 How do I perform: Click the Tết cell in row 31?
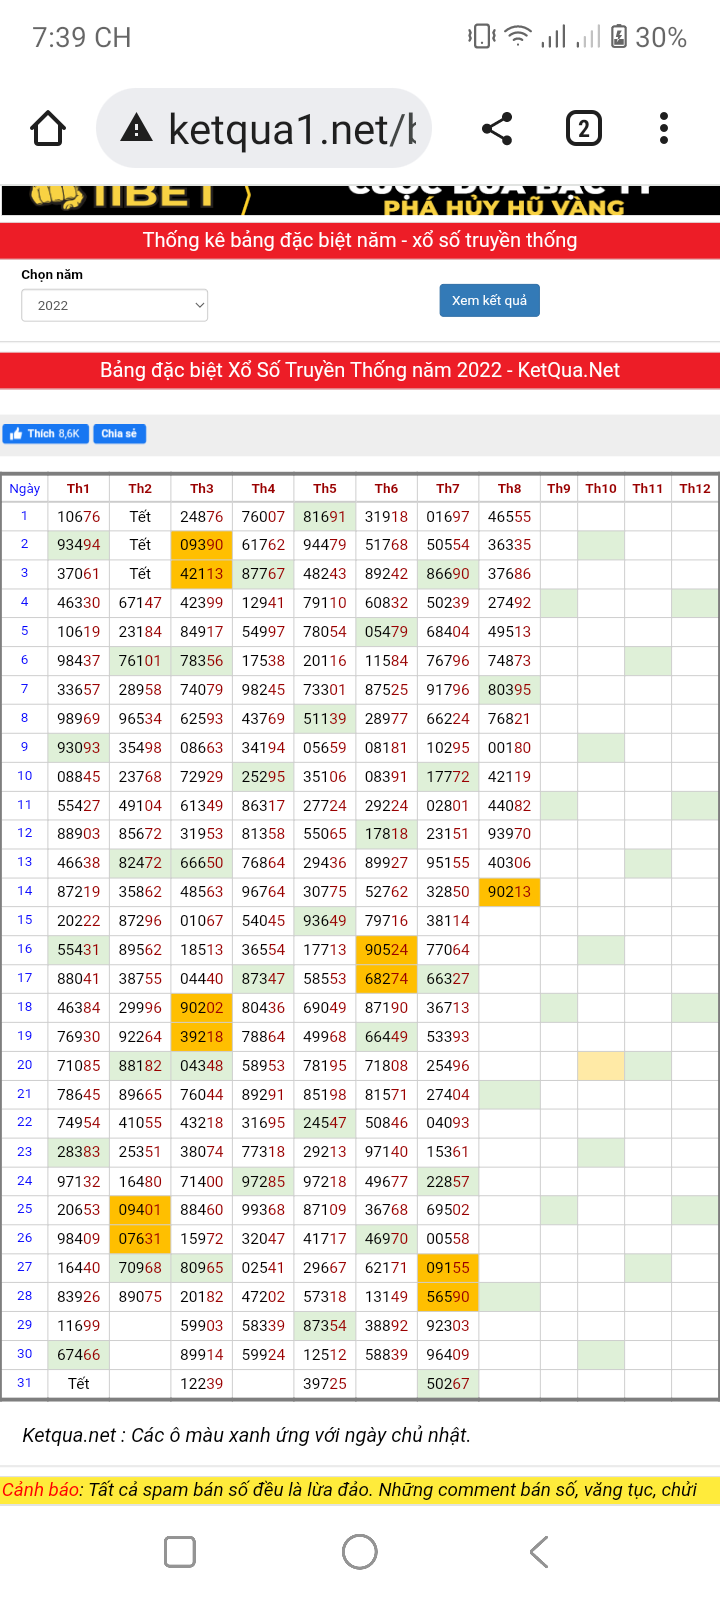tap(78, 1384)
